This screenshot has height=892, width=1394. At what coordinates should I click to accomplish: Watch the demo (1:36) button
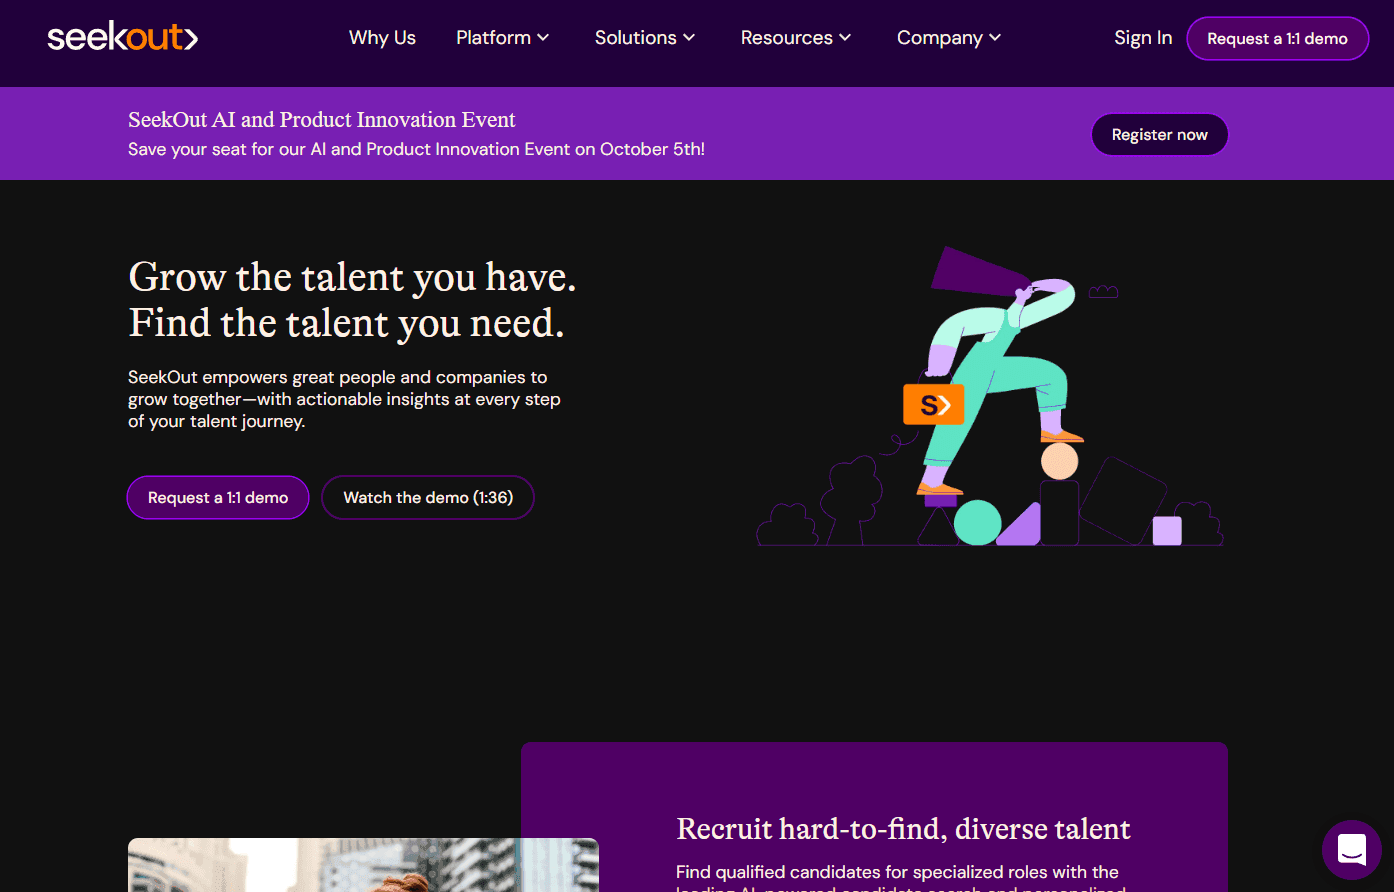coord(428,497)
